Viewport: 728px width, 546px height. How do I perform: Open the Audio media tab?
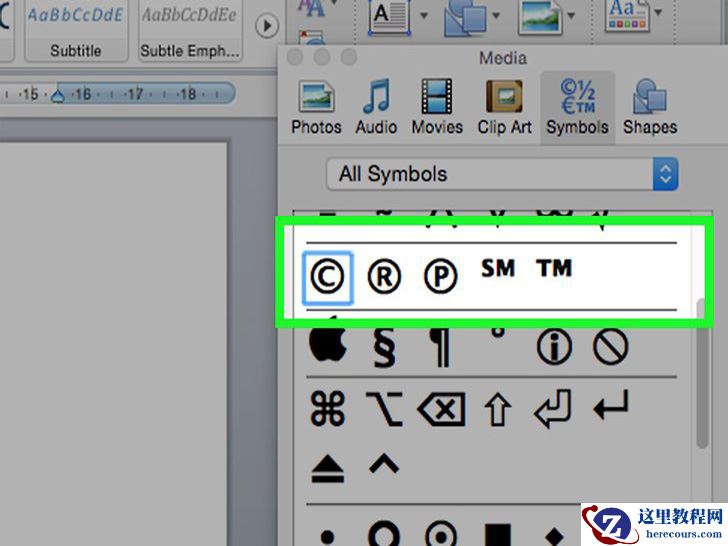376,107
